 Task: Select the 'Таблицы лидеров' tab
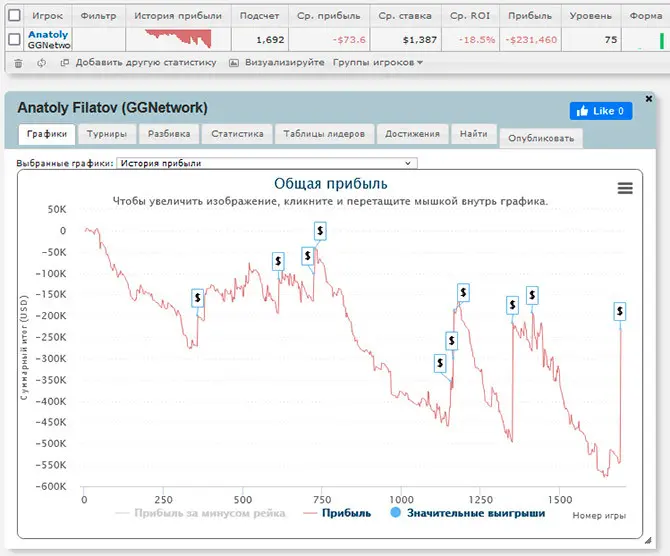324,134
